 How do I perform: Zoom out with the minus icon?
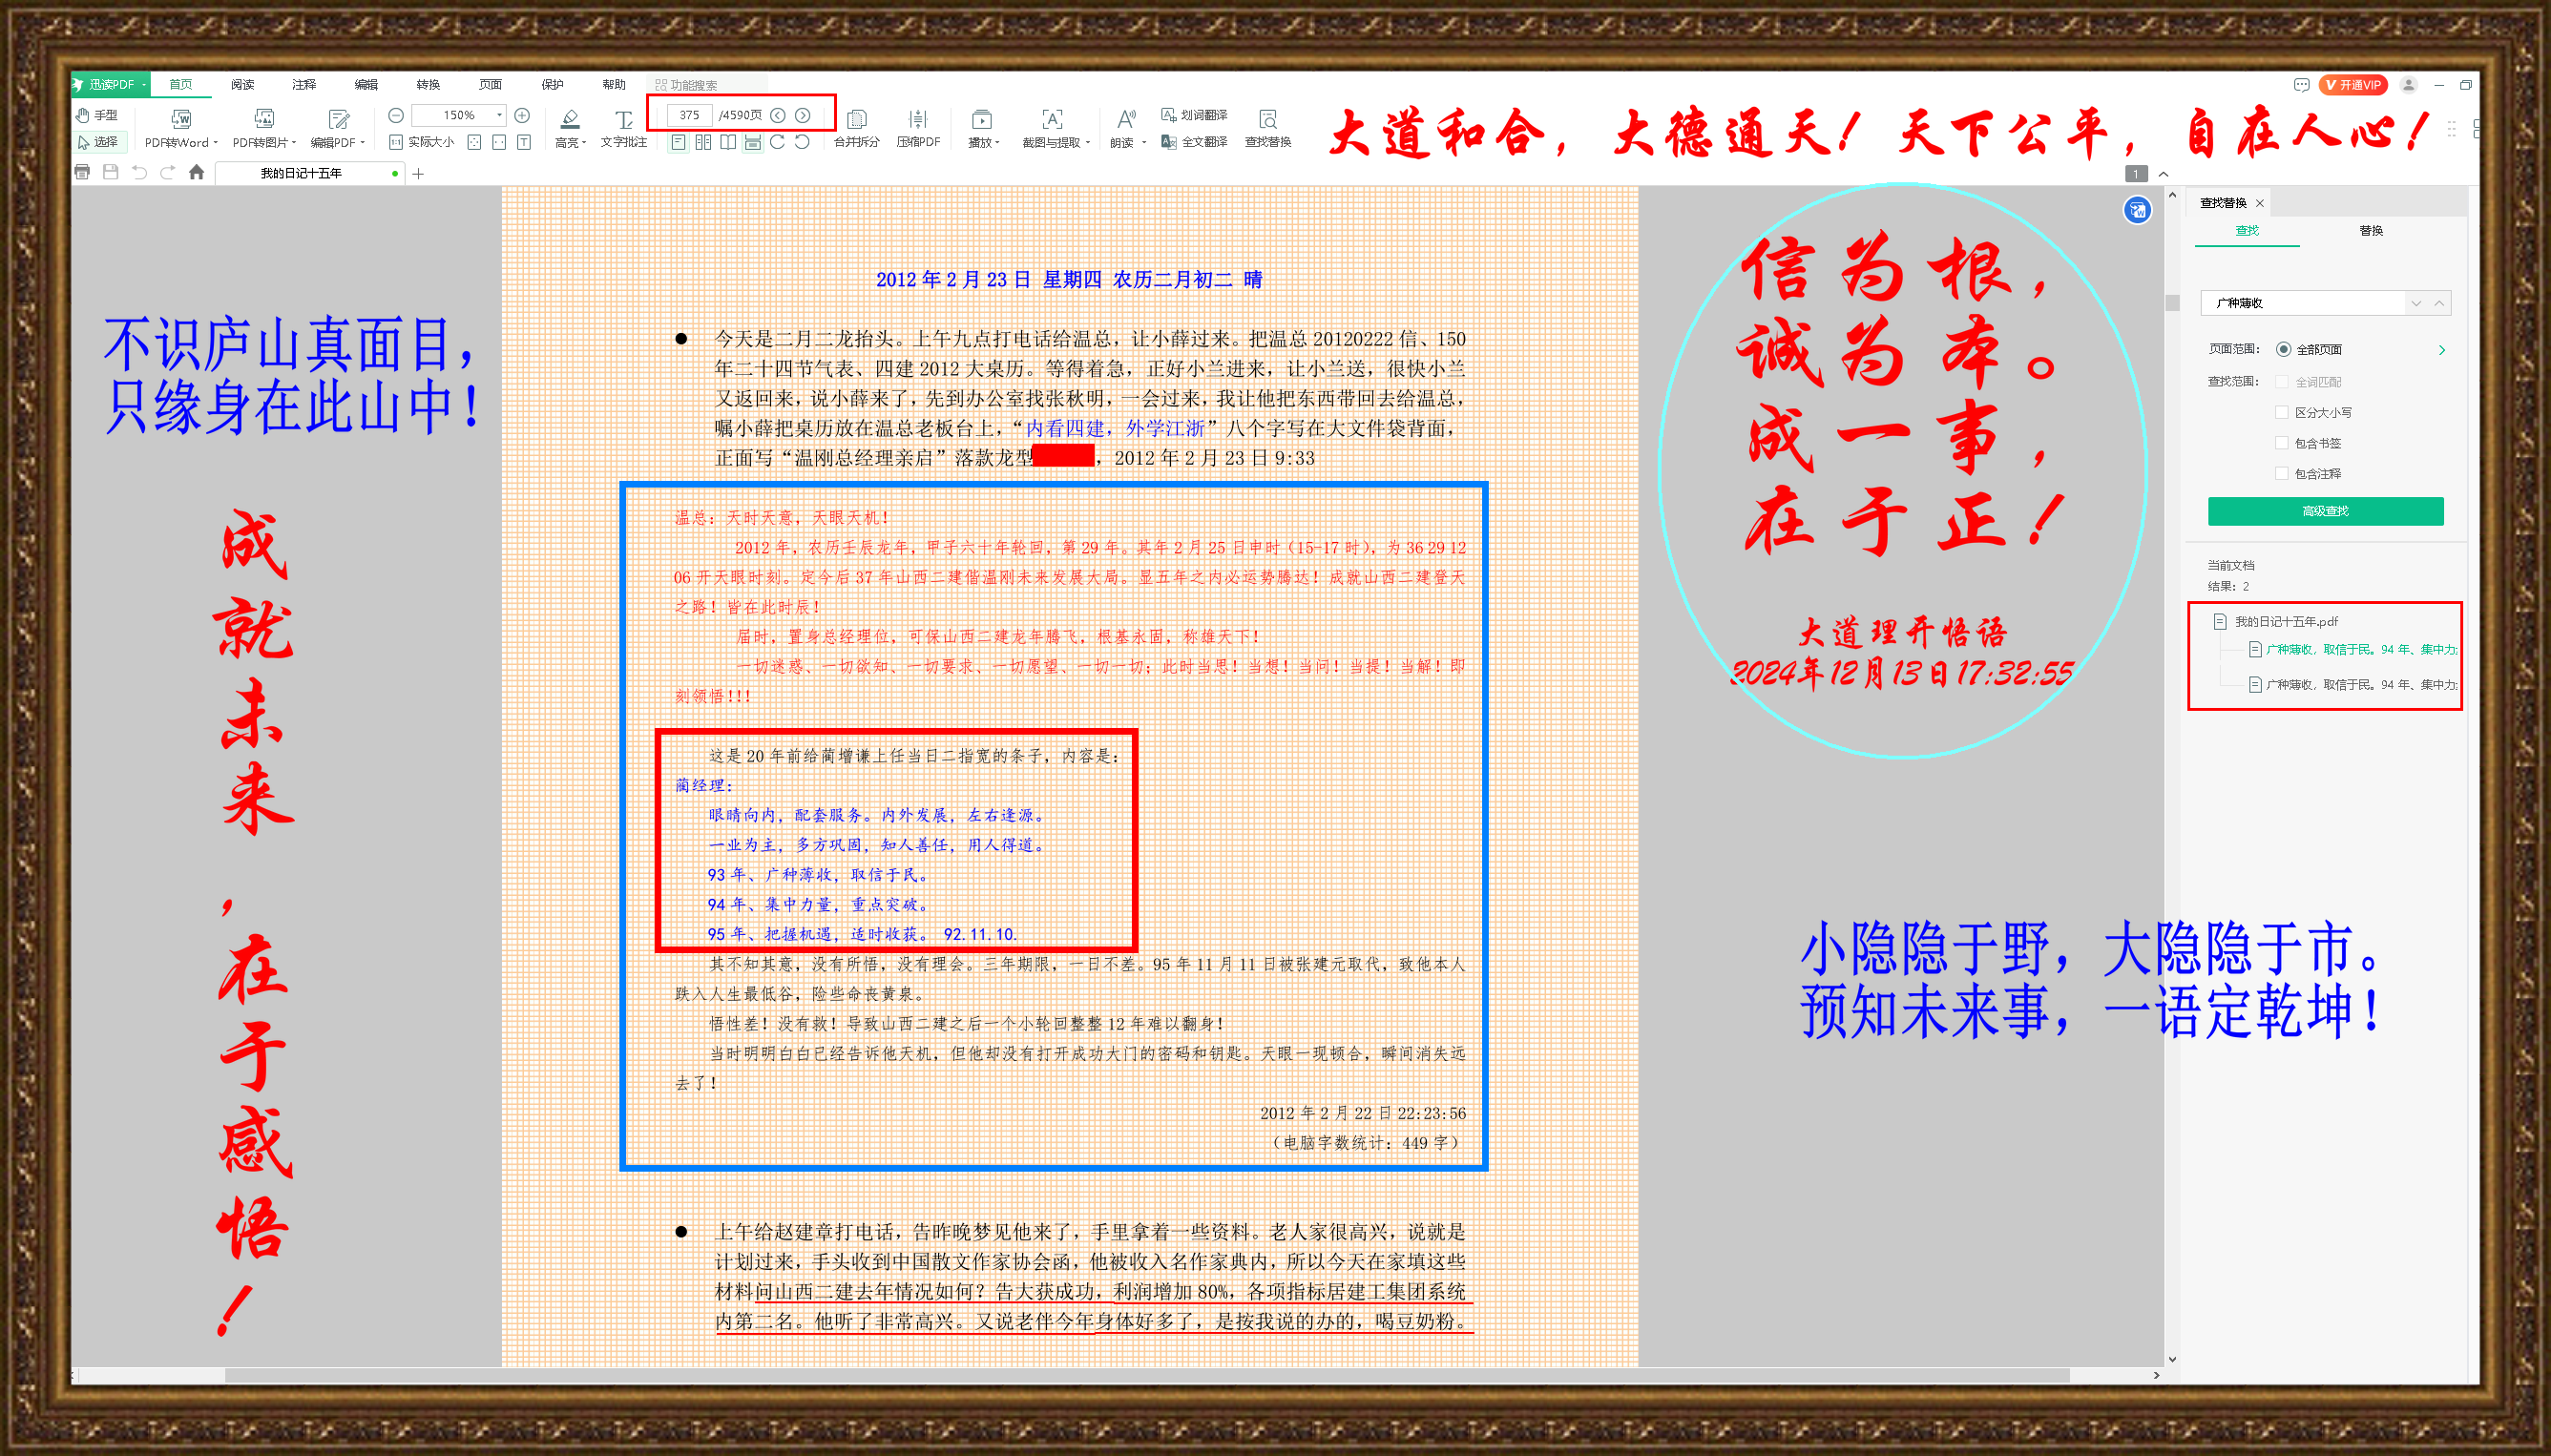click(396, 115)
